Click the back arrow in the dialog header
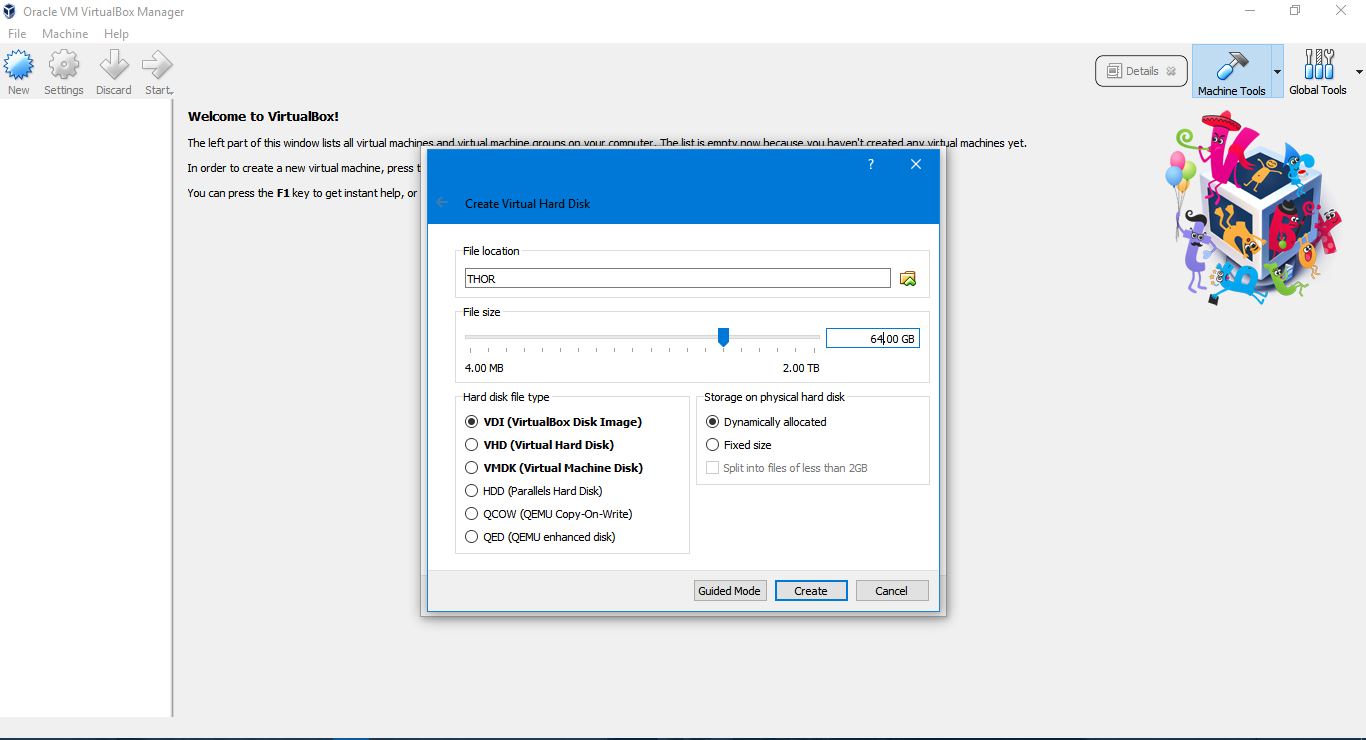This screenshot has width=1366, height=740. [443, 203]
